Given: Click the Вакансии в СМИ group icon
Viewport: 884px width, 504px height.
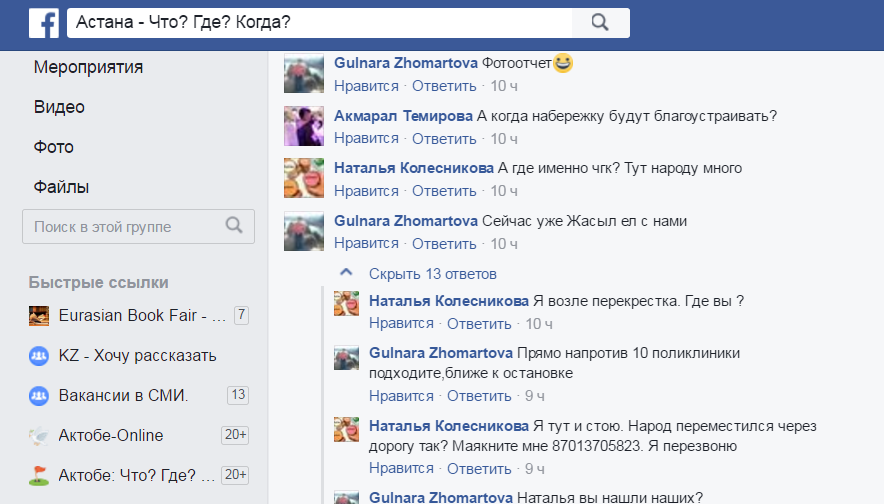Looking at the screenshot, I should tap(39, 396).
